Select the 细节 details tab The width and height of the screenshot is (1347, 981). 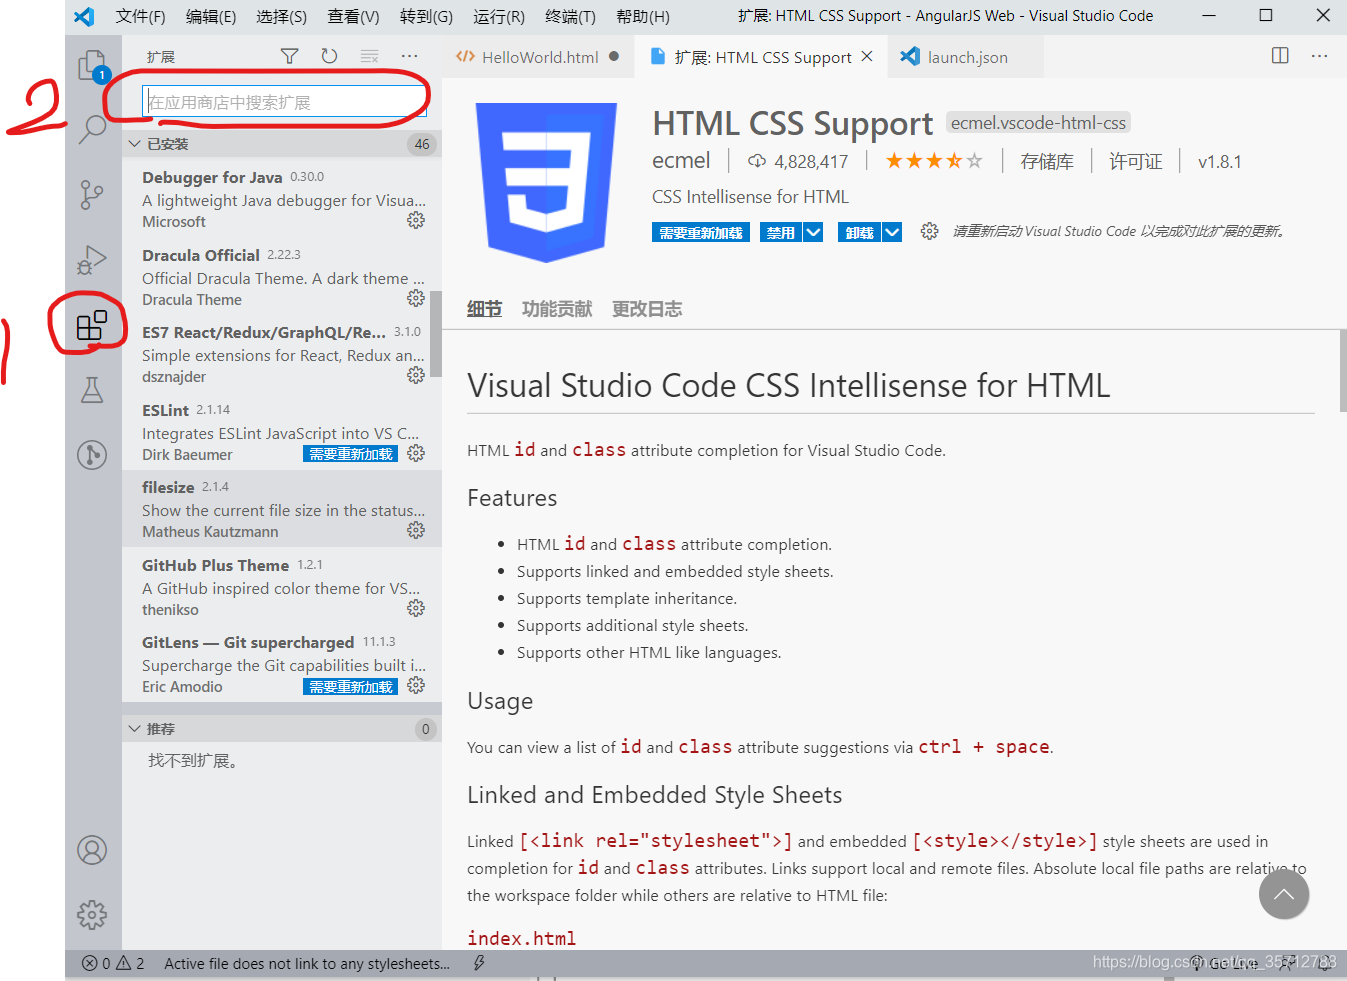[484, 309]
